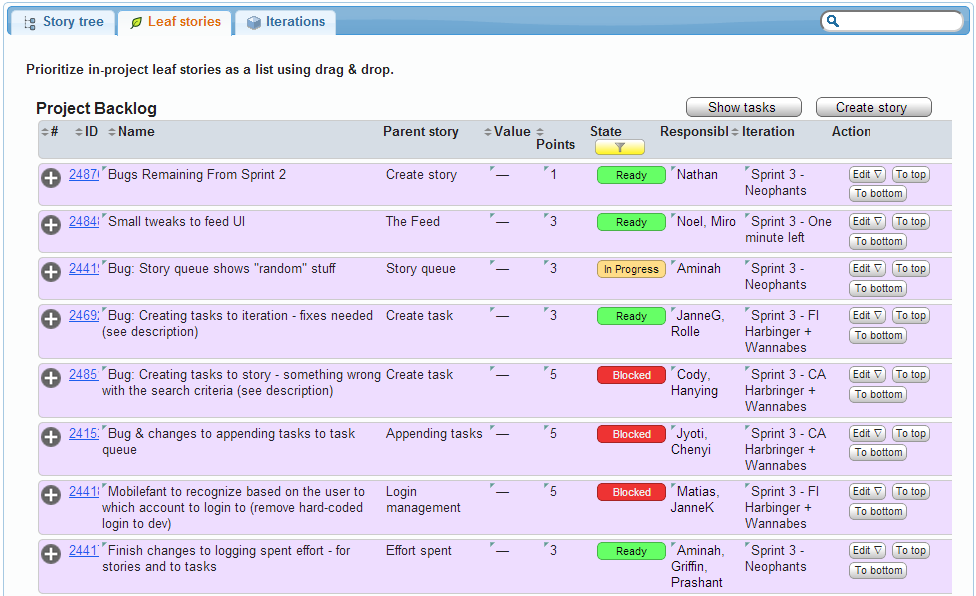The height and width of the screenshot is (596, 976).
Task: Open Edit dropdown for Finish changes logging story
Action: pos(867,550)
